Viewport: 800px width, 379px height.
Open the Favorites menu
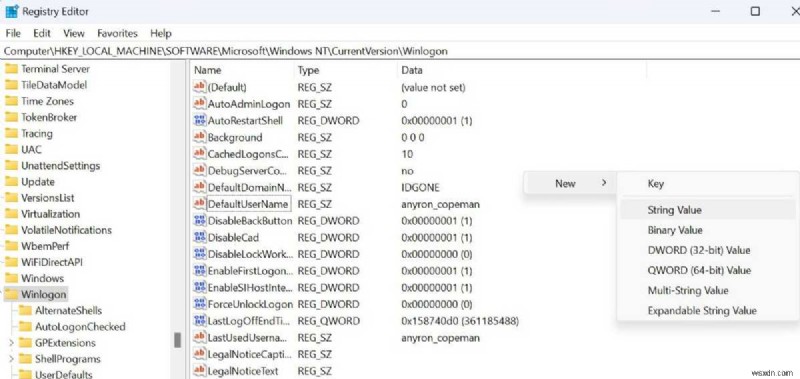(x=117, y=33)
